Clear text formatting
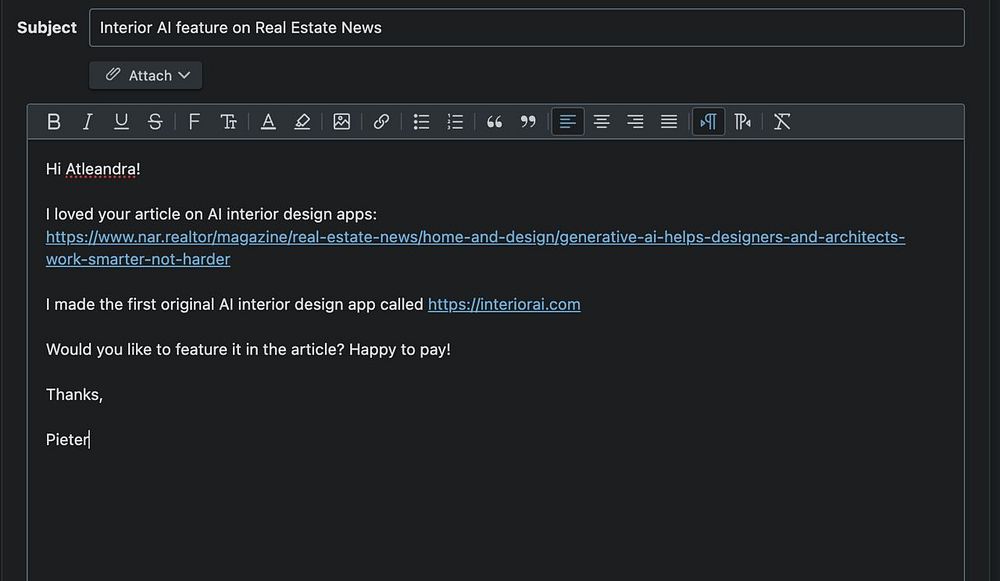The image size is (1000, 581). coord(782,122)
